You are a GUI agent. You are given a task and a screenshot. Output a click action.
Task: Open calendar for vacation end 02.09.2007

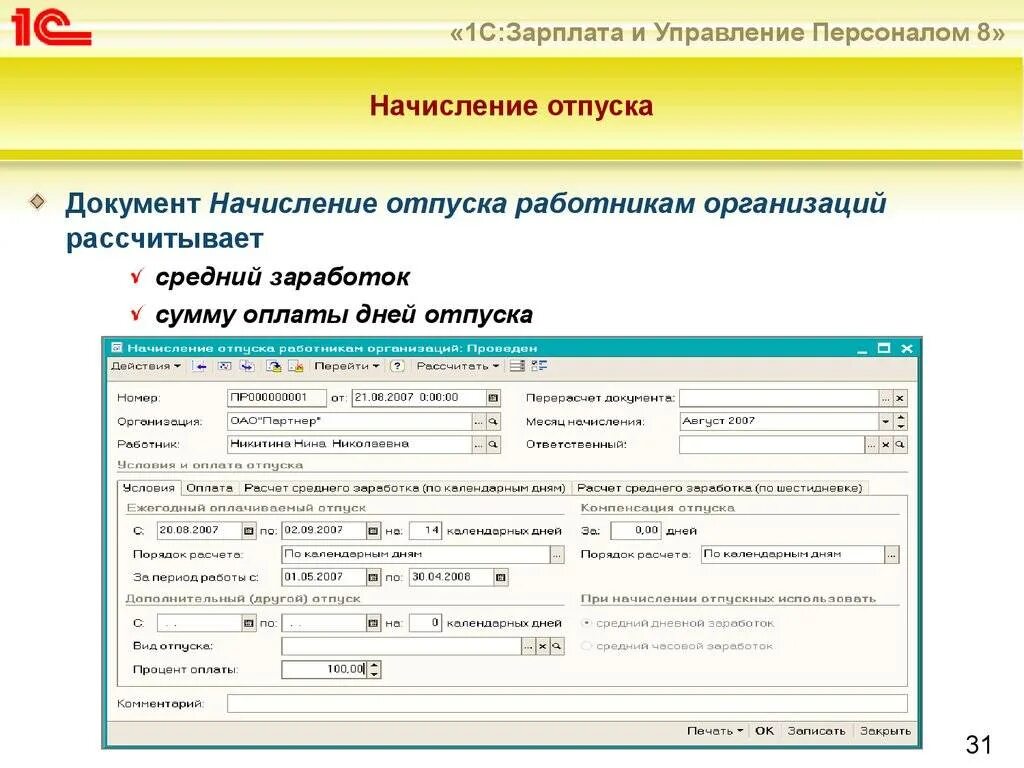tap(373, 531)
